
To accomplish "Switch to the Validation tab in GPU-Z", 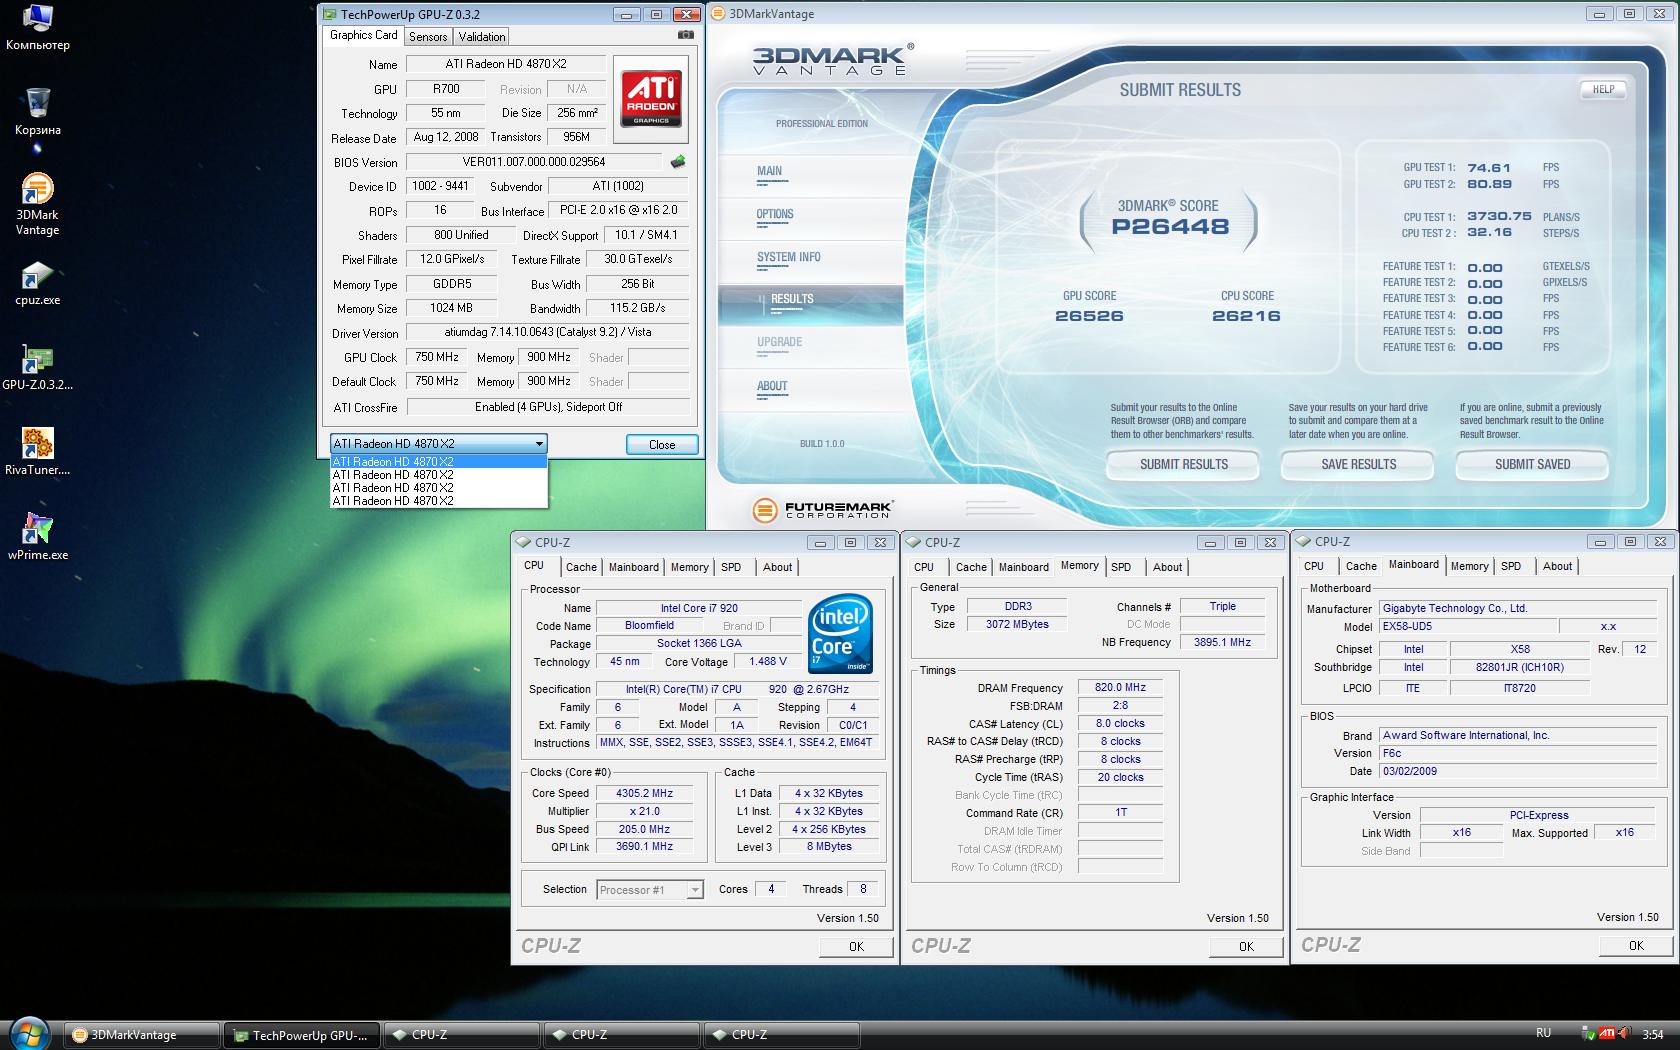I will [482, 37].
